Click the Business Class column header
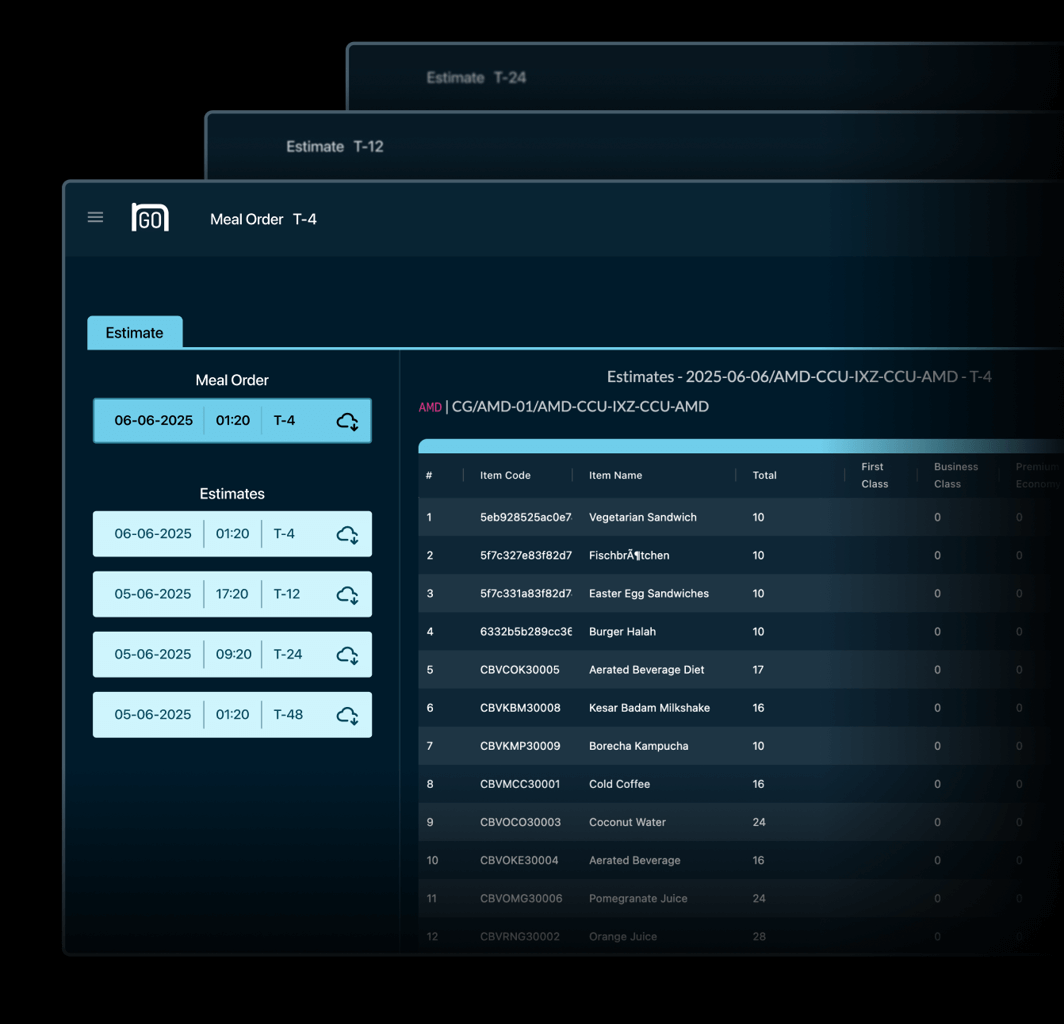This screenshot has height=1024, width=1064. click(955, 475)
